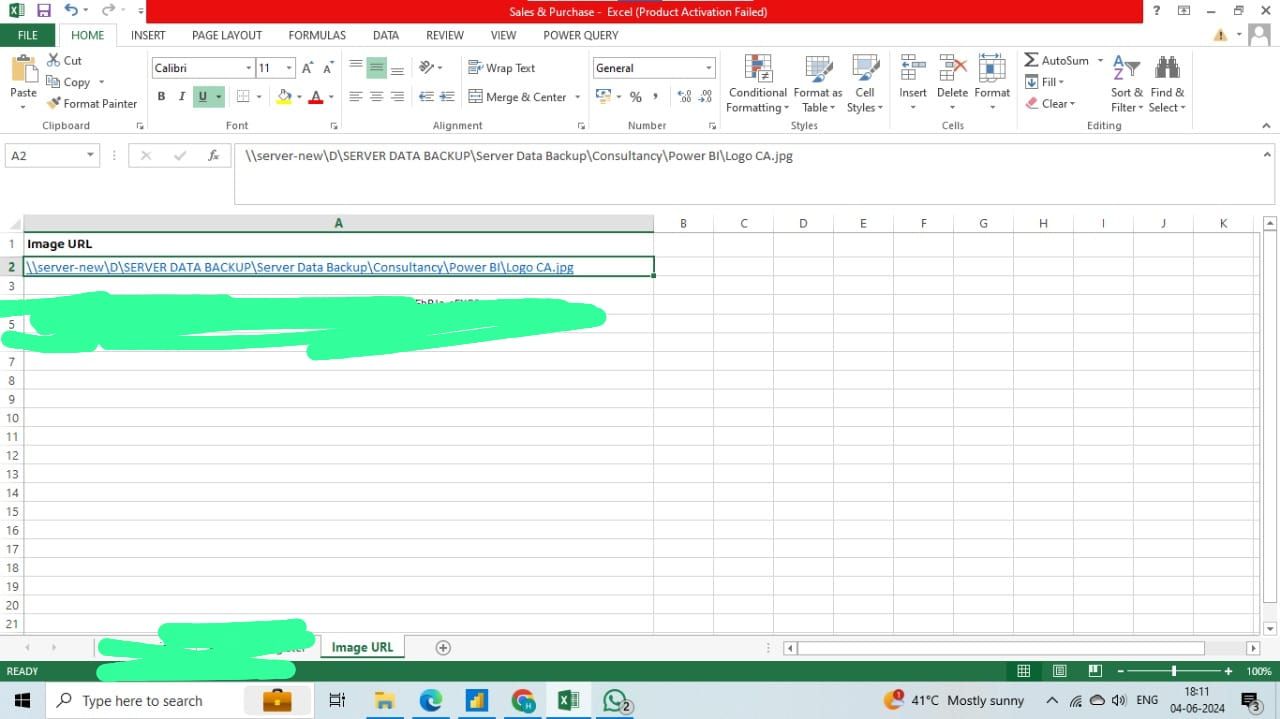
Task: Apply the Percent Style format
Action: 635,97
